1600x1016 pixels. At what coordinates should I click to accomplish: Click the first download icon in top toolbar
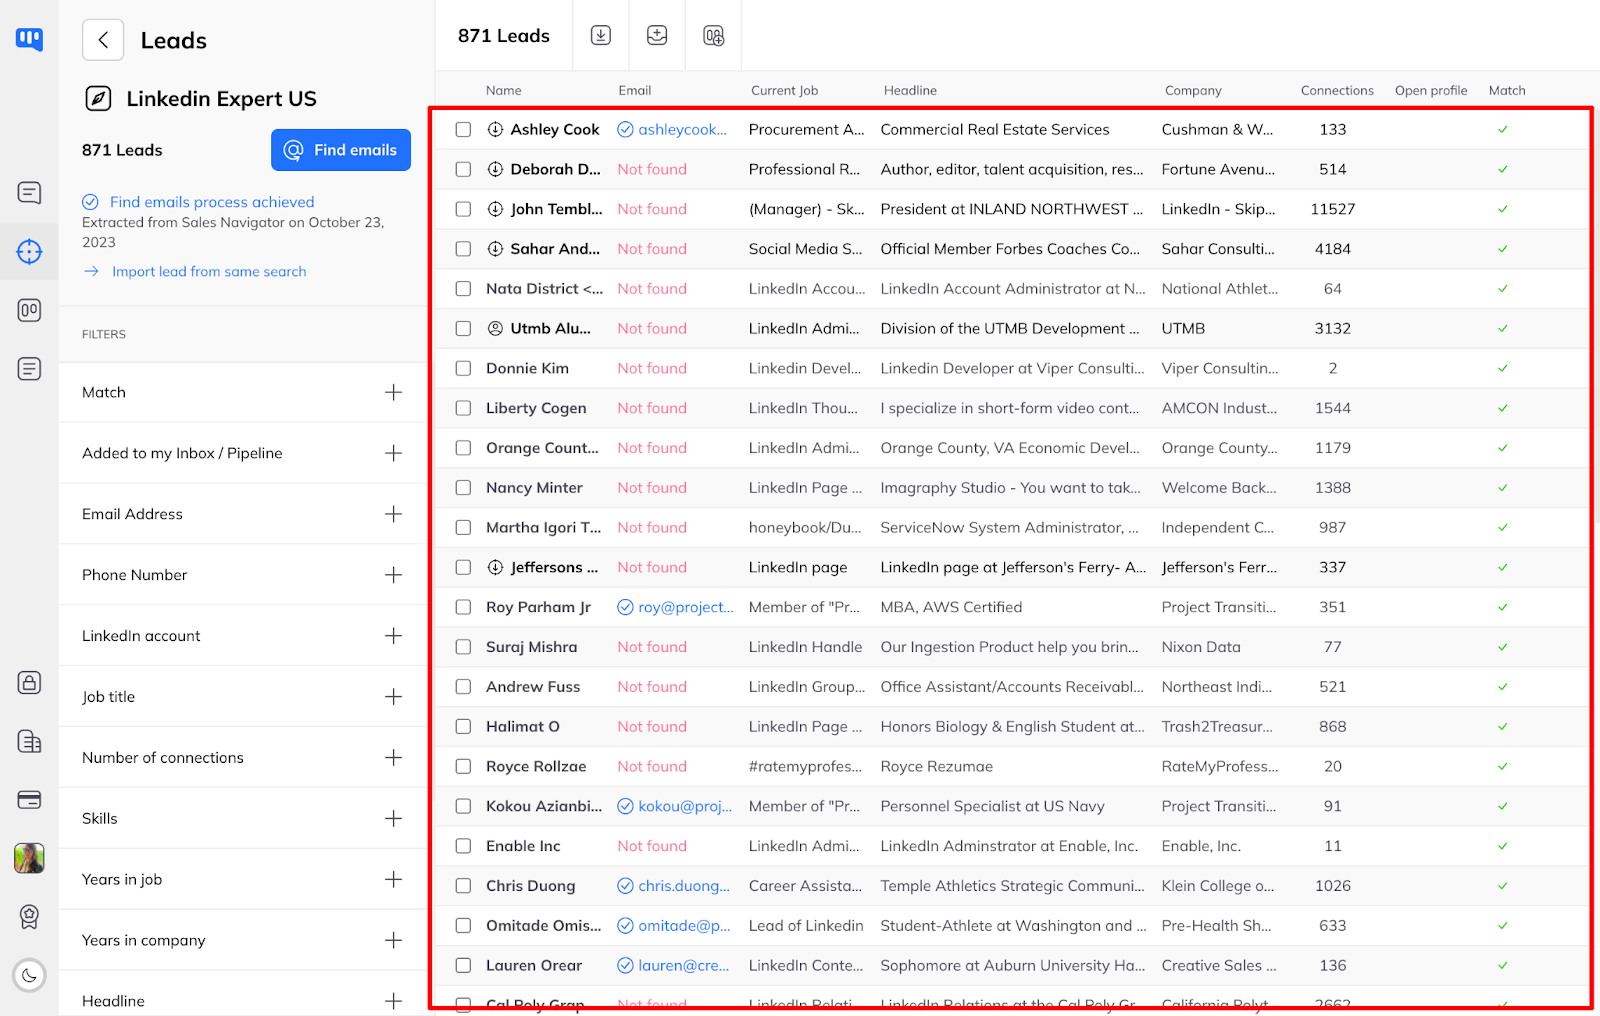pyautogui.click(x=601, y=35)
